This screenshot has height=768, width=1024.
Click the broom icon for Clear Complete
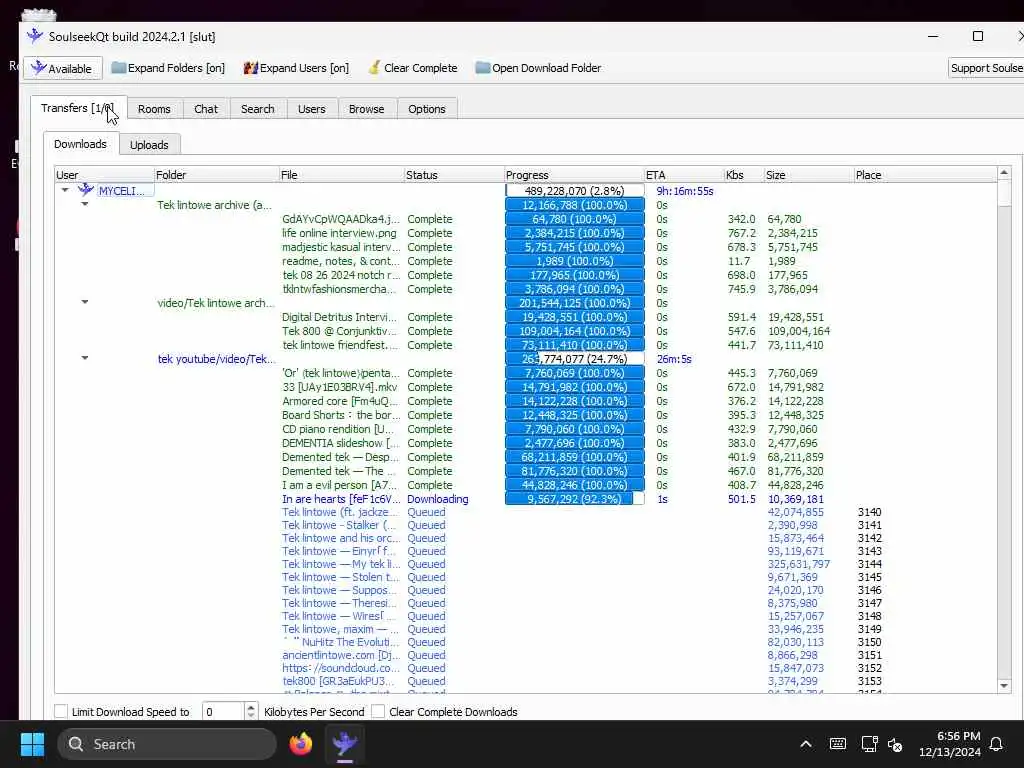(374, 67)
